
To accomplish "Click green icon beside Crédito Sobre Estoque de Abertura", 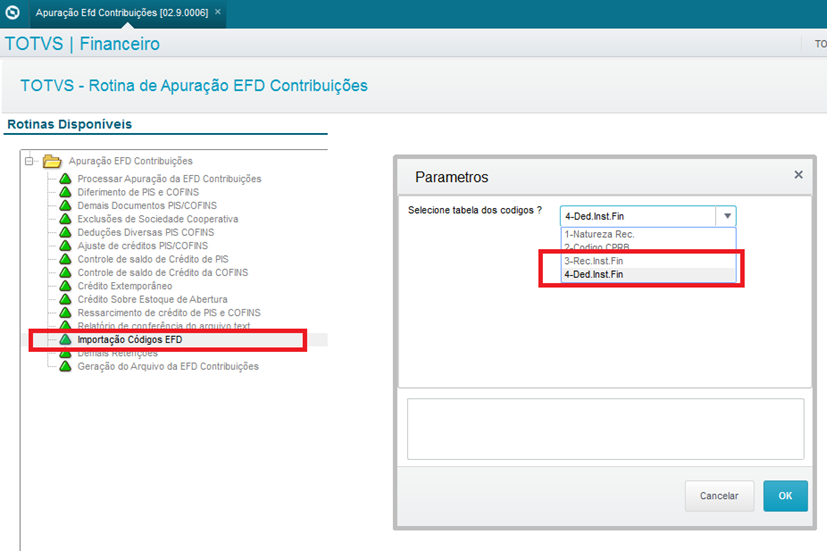I will pyautogui.click(x=65, y=299).
